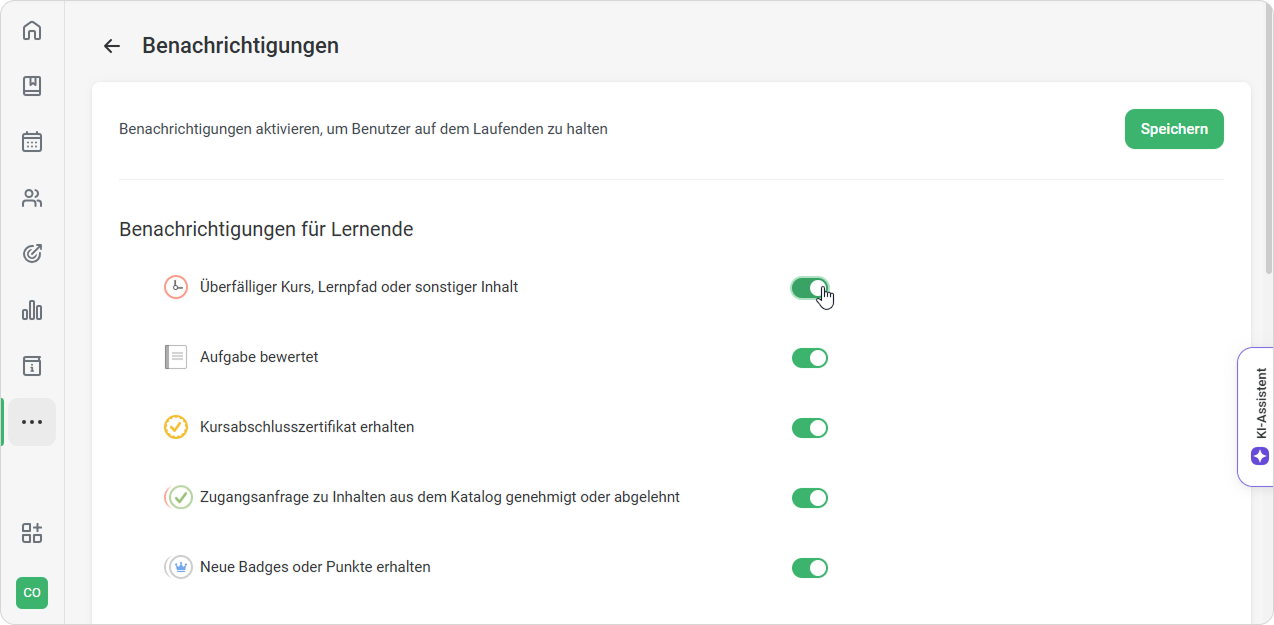
Task: Toggle Kursabschlusszertifikat erhalten notification
Action: click(x=810, y=428)
